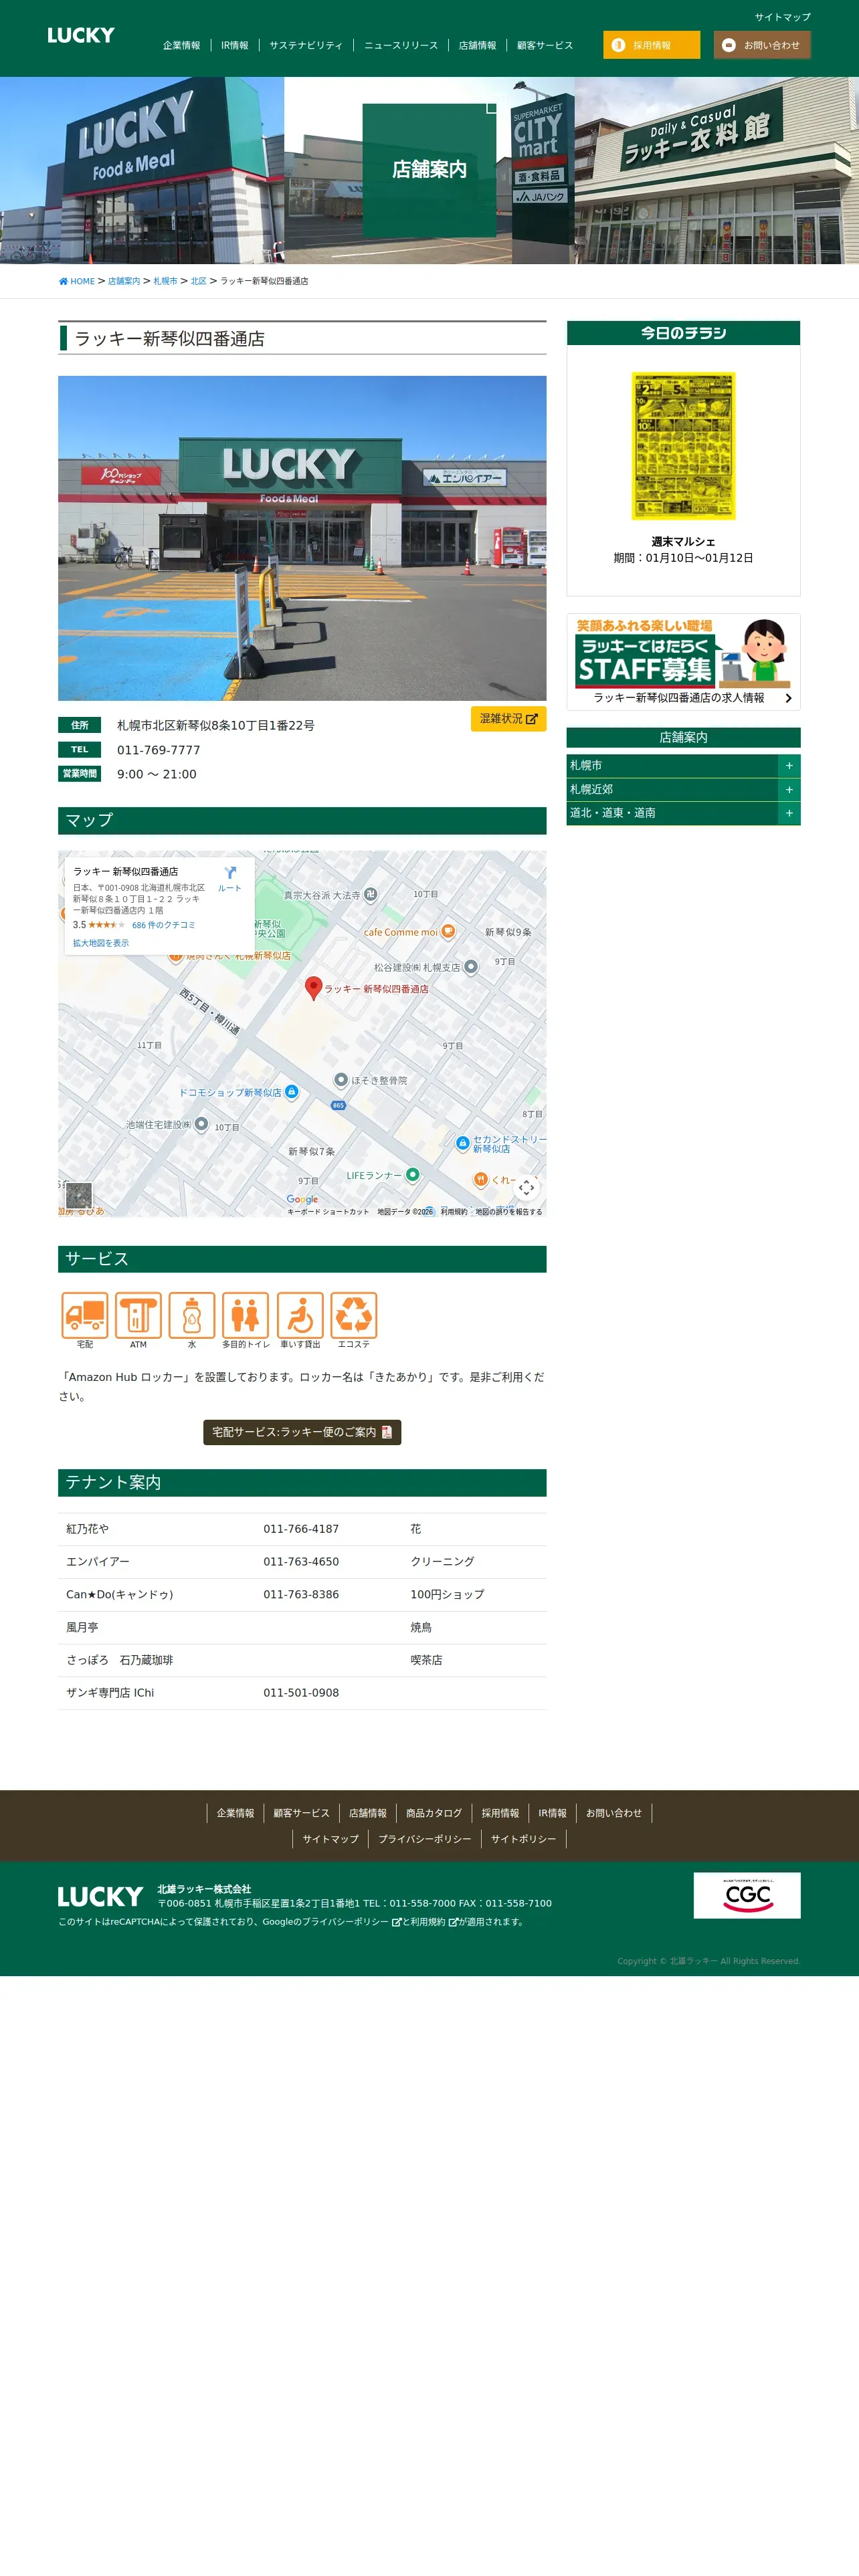Expand 札幌市 store list plus icon
Screen dimensions: 859x2576
tap(789, 765)
